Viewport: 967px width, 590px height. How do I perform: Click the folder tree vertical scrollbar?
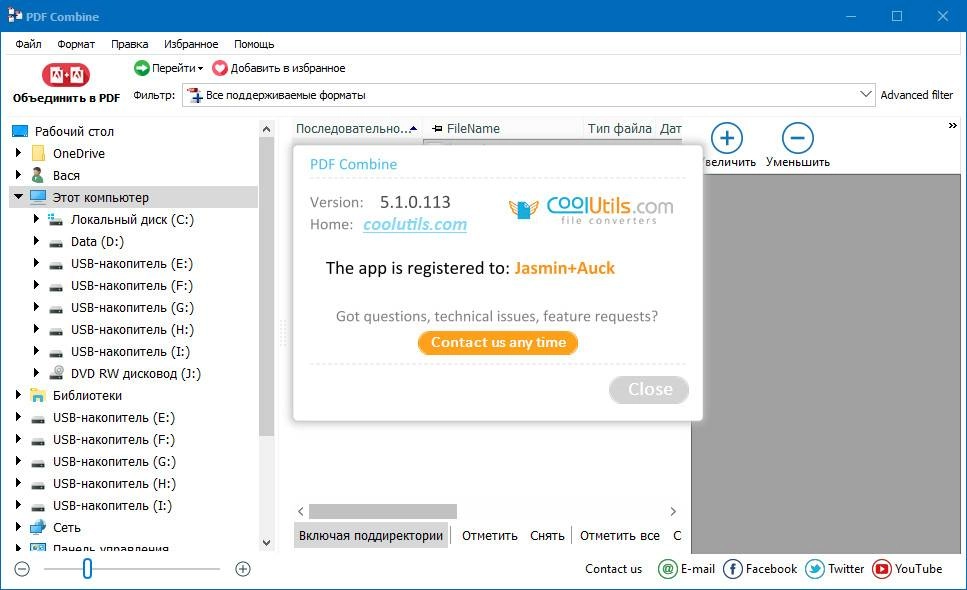point(266,287)
